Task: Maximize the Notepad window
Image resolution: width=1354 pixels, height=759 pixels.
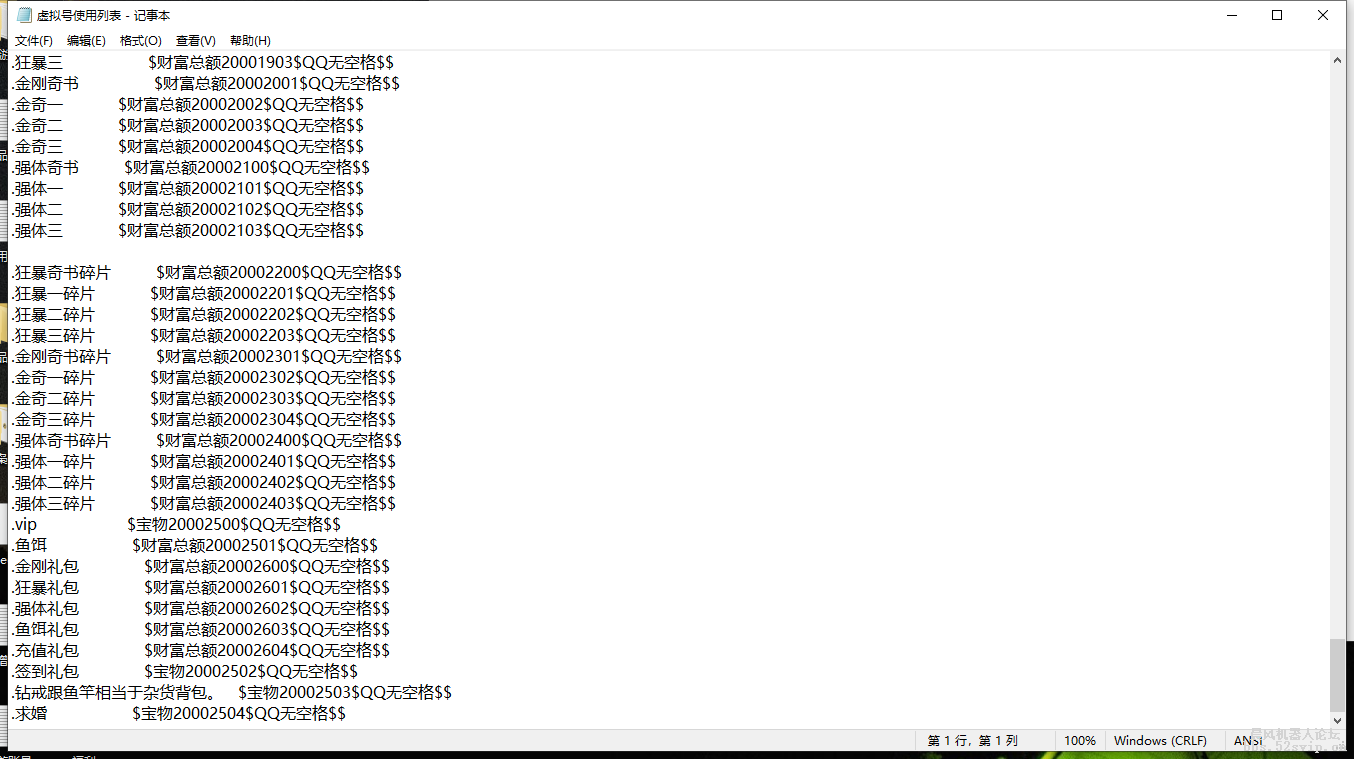Action: (x=1277, y=15)
